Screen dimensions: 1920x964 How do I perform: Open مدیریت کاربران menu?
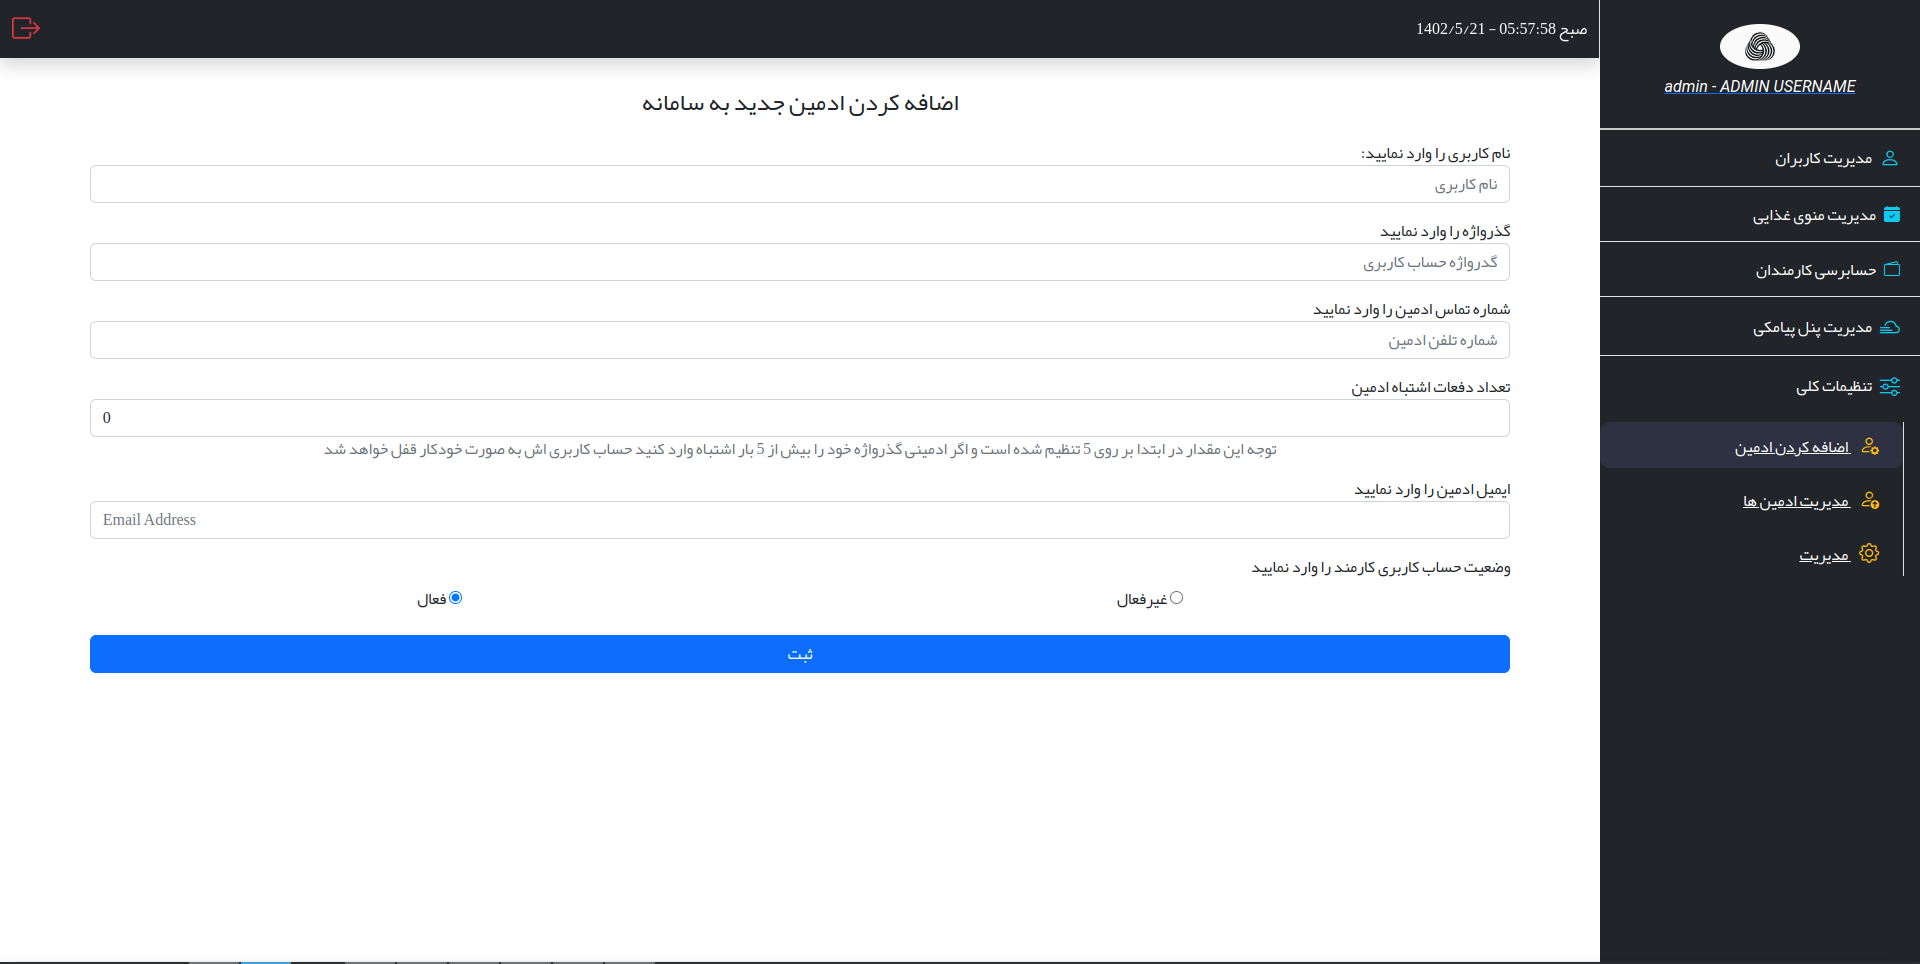pyautogui.click(x=1760, y=158)
